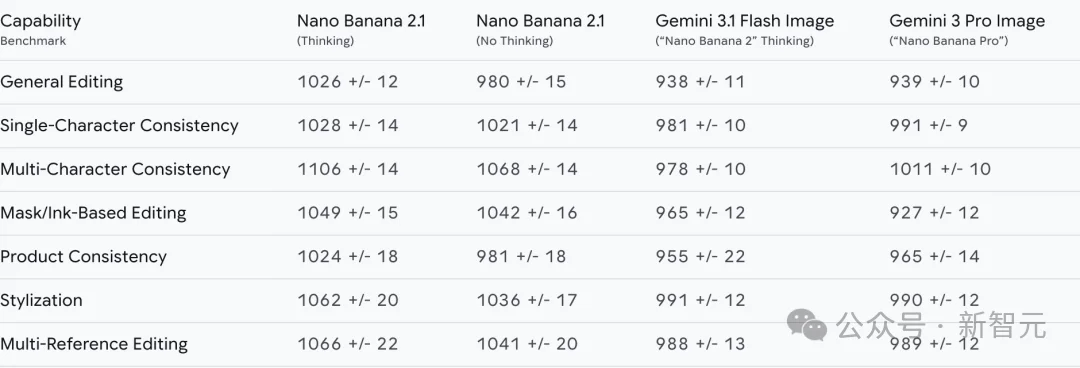Click the 公众号 · 新智元 watermark text

coord(941,325)
